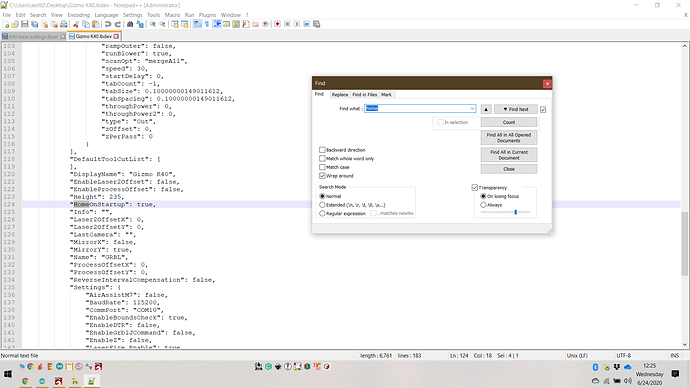
Task: Click Find All in All Opened Documents
Action: click(x=509, y=138)
